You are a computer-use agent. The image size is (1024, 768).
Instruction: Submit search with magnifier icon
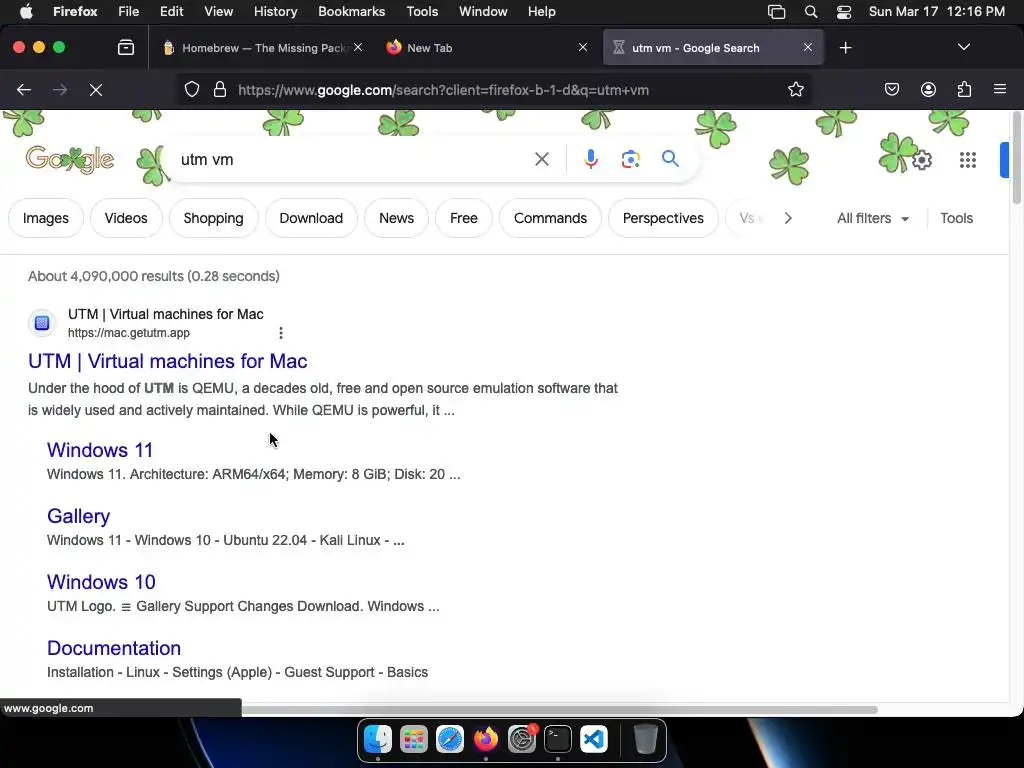(670, 159)
